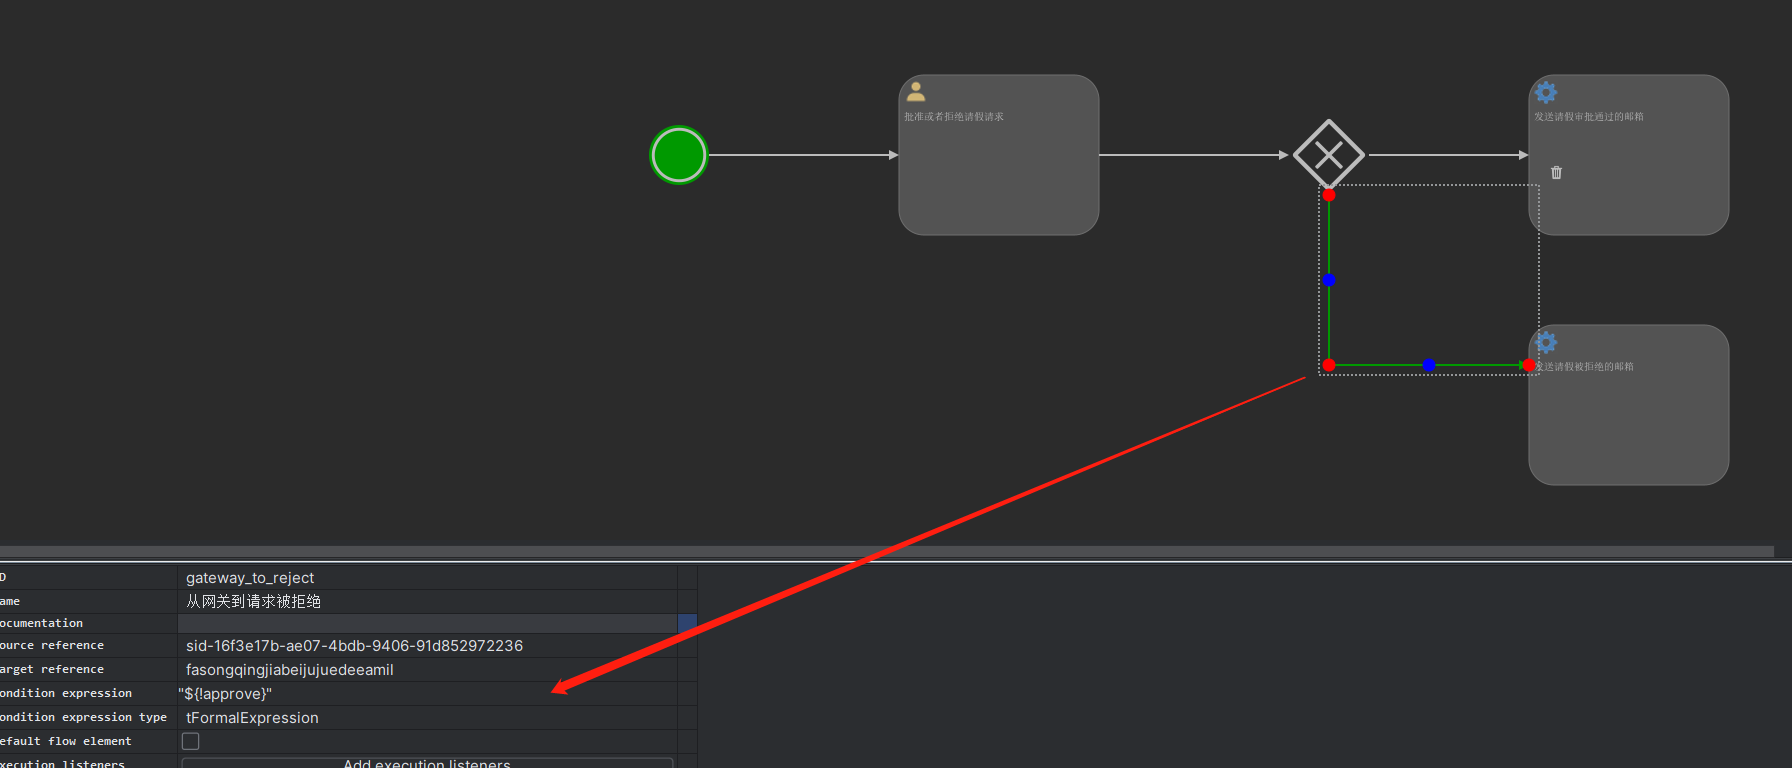Click the empty Documentation field
Viewport: 1792px width, 768px height.
[427, 623]
